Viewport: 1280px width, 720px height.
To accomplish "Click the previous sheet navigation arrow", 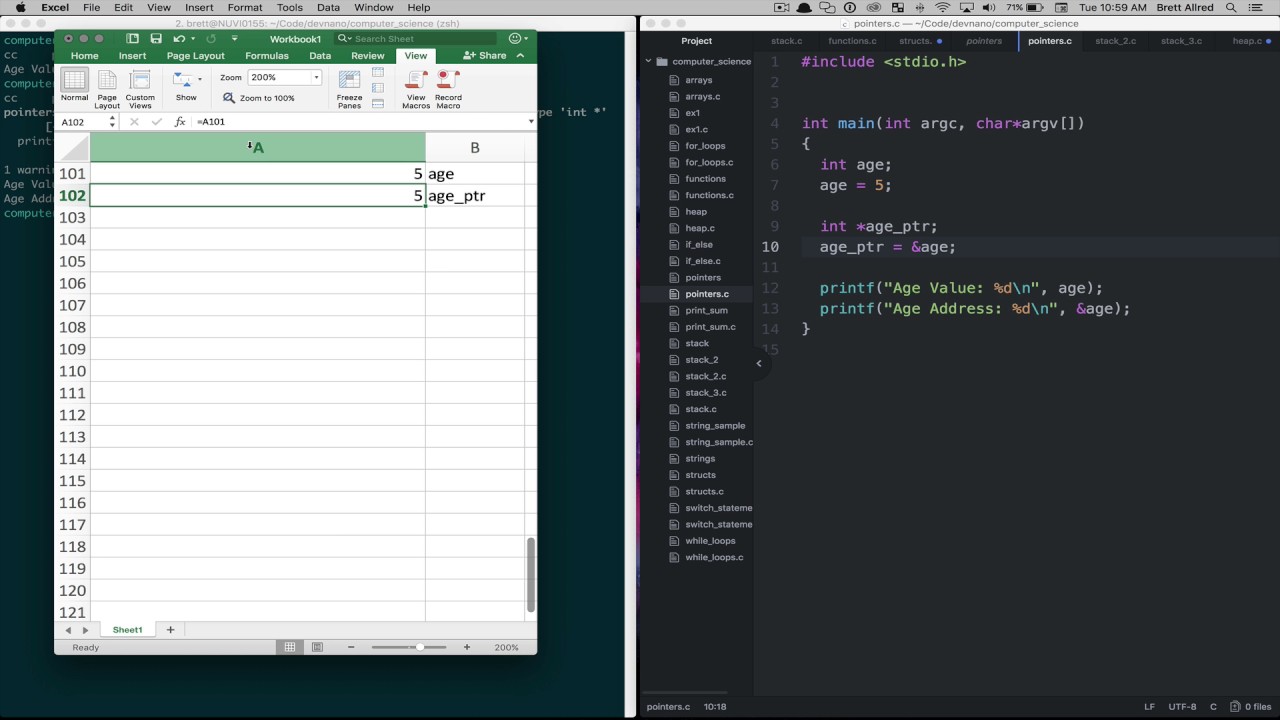I will [x=68, y=630].
